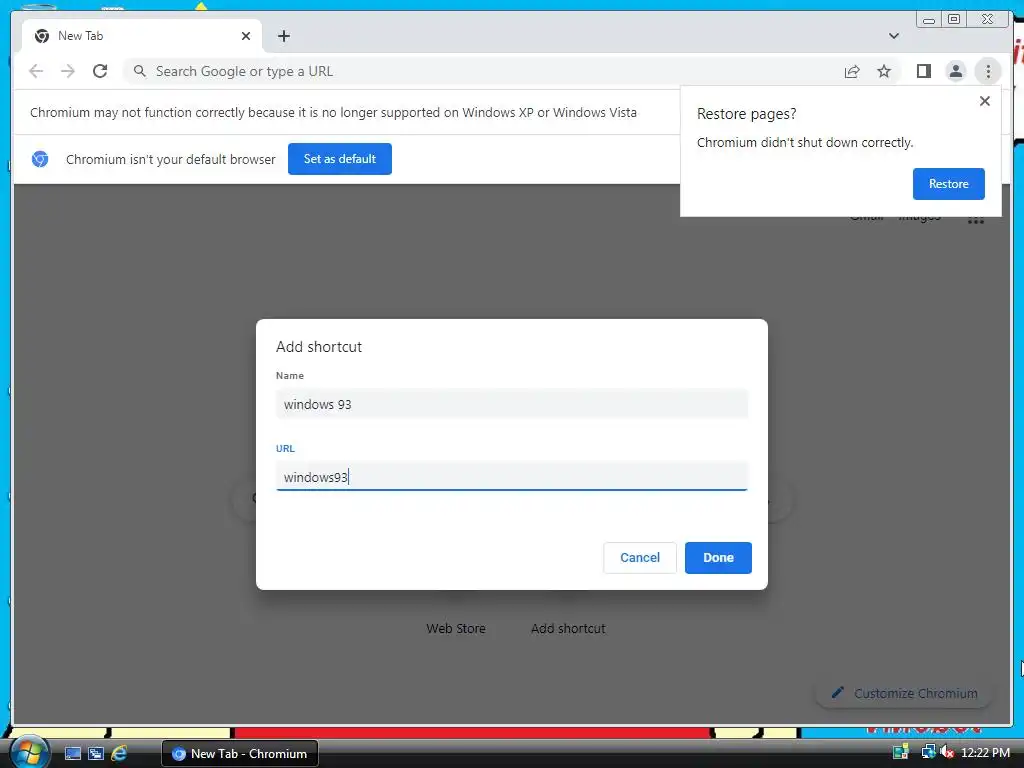Click the Add shortcut tile label
Viewport: 1024px width, 768px height.
point(568,628)
